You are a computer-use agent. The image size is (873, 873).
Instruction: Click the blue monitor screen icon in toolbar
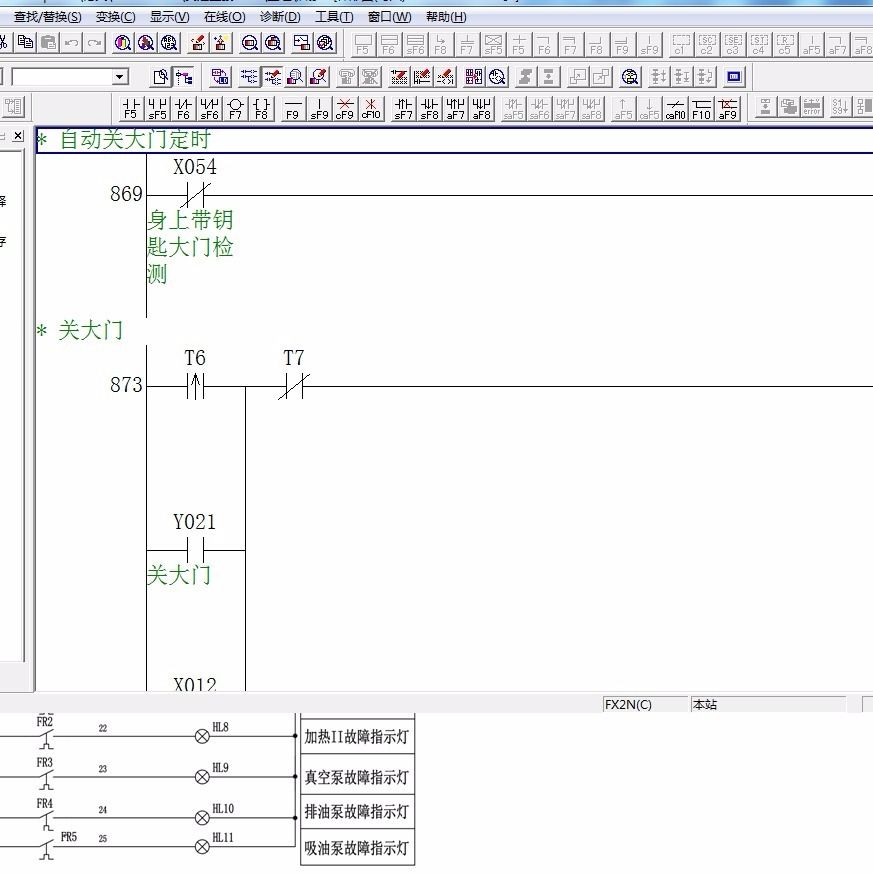tap(734, 76)
